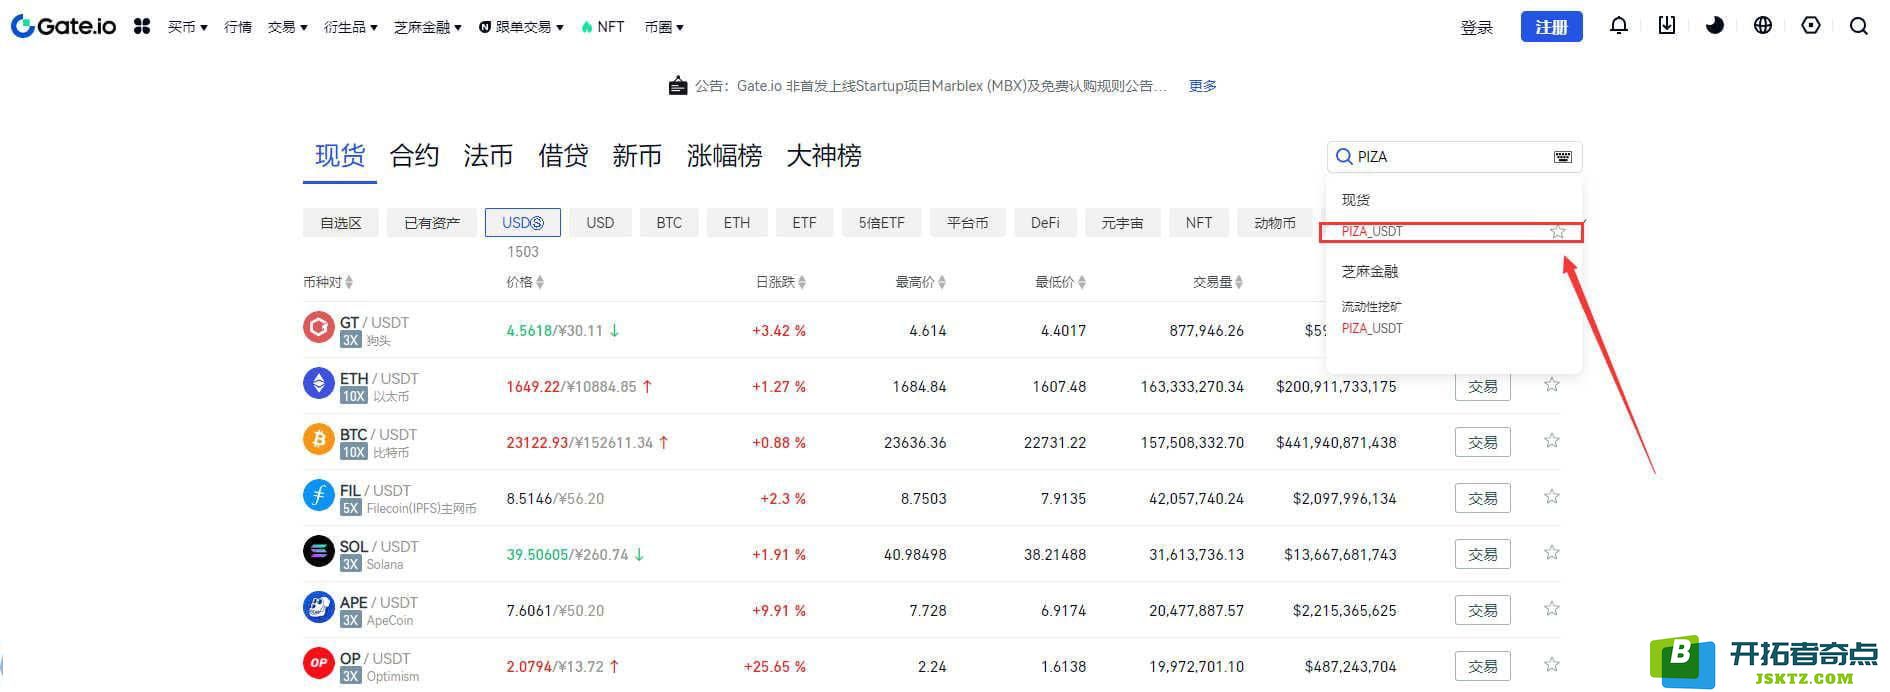1890x692 pixels.
Task: Click the download app icon
Action: pyautogui.click(x=1667, y=26)
